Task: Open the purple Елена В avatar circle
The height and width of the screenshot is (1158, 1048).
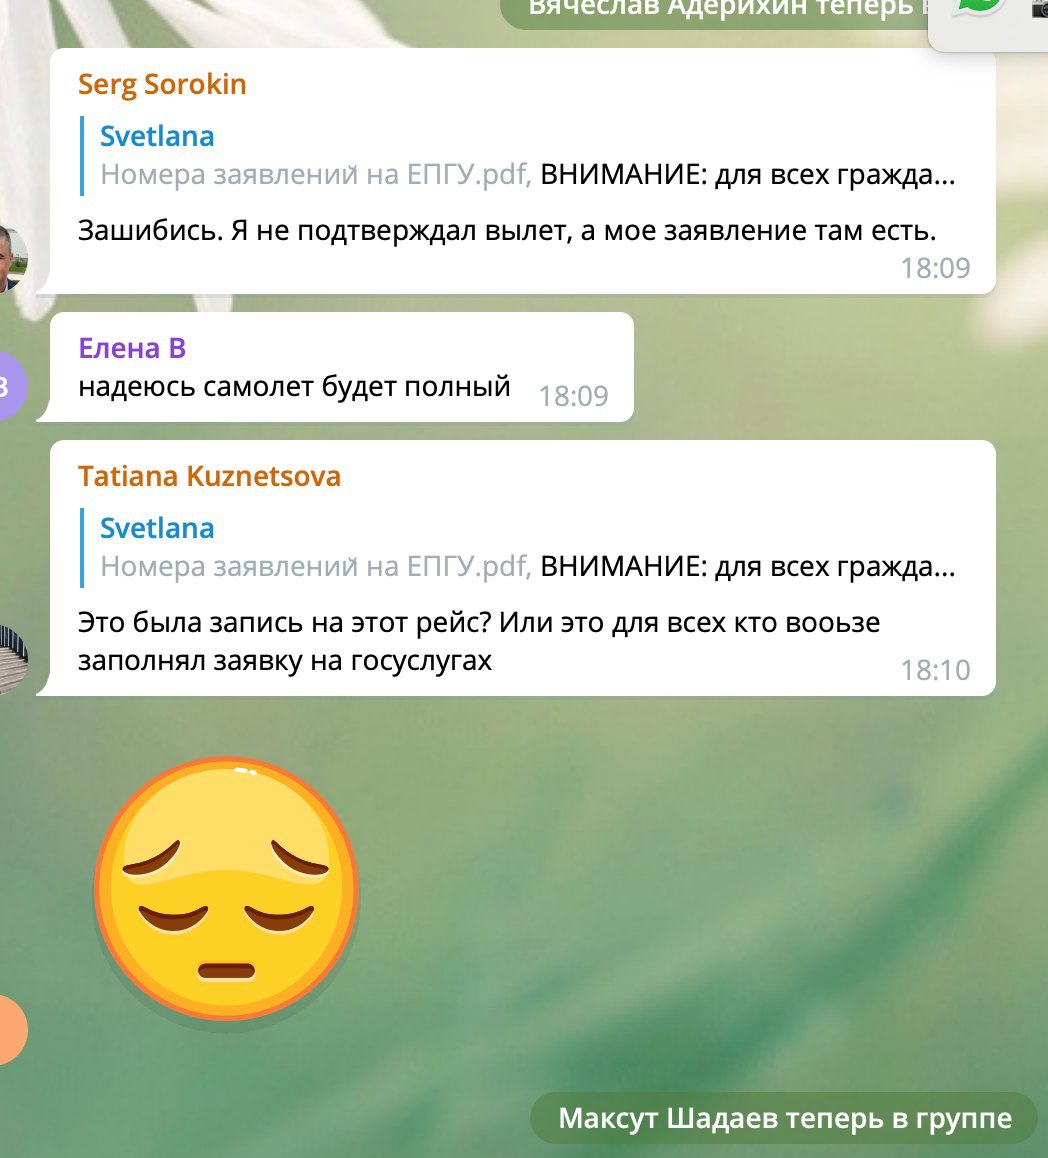Action: pos(13,386)
